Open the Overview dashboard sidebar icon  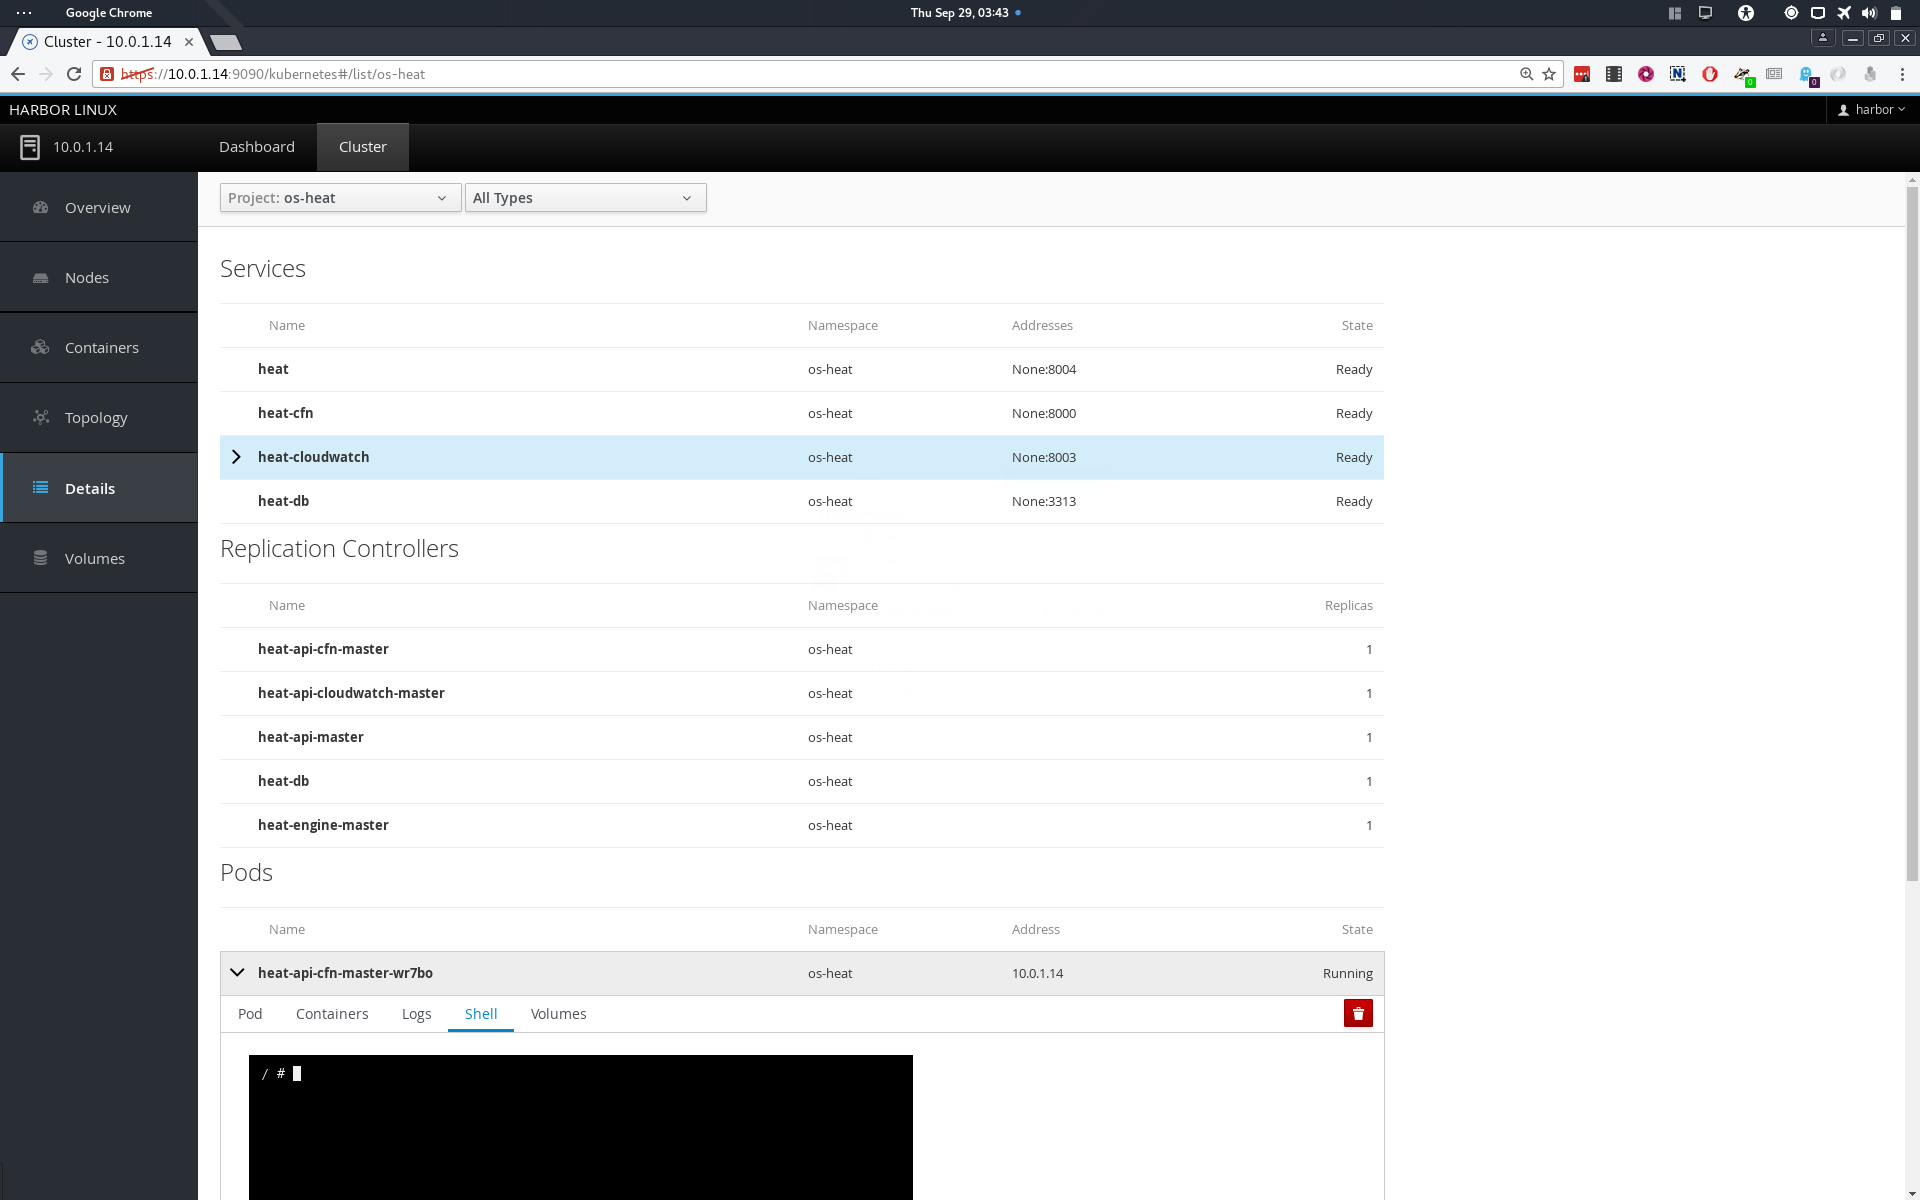(x=41, y=207)
